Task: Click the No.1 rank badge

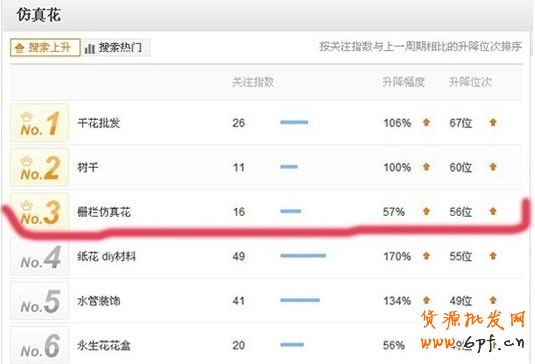Action: pos(40,123)
